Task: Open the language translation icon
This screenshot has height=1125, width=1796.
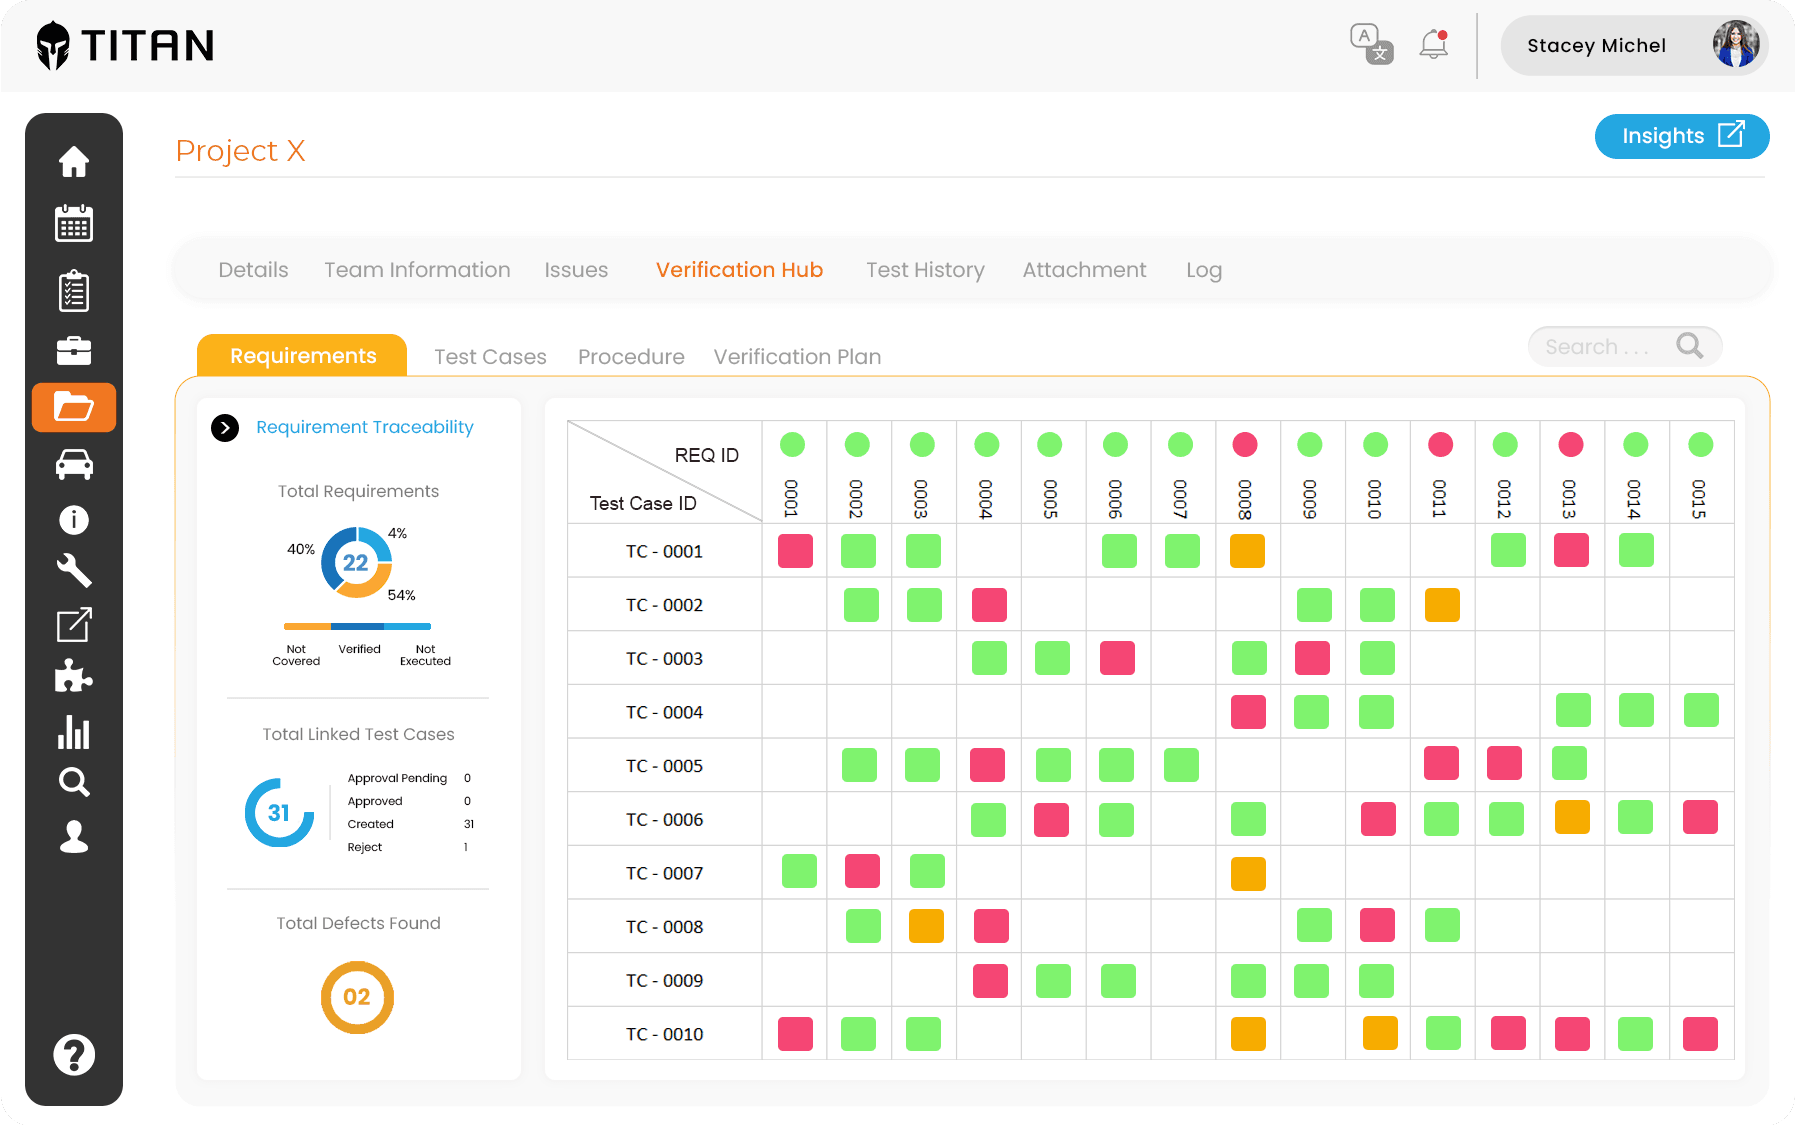Action: point(1370,44)
